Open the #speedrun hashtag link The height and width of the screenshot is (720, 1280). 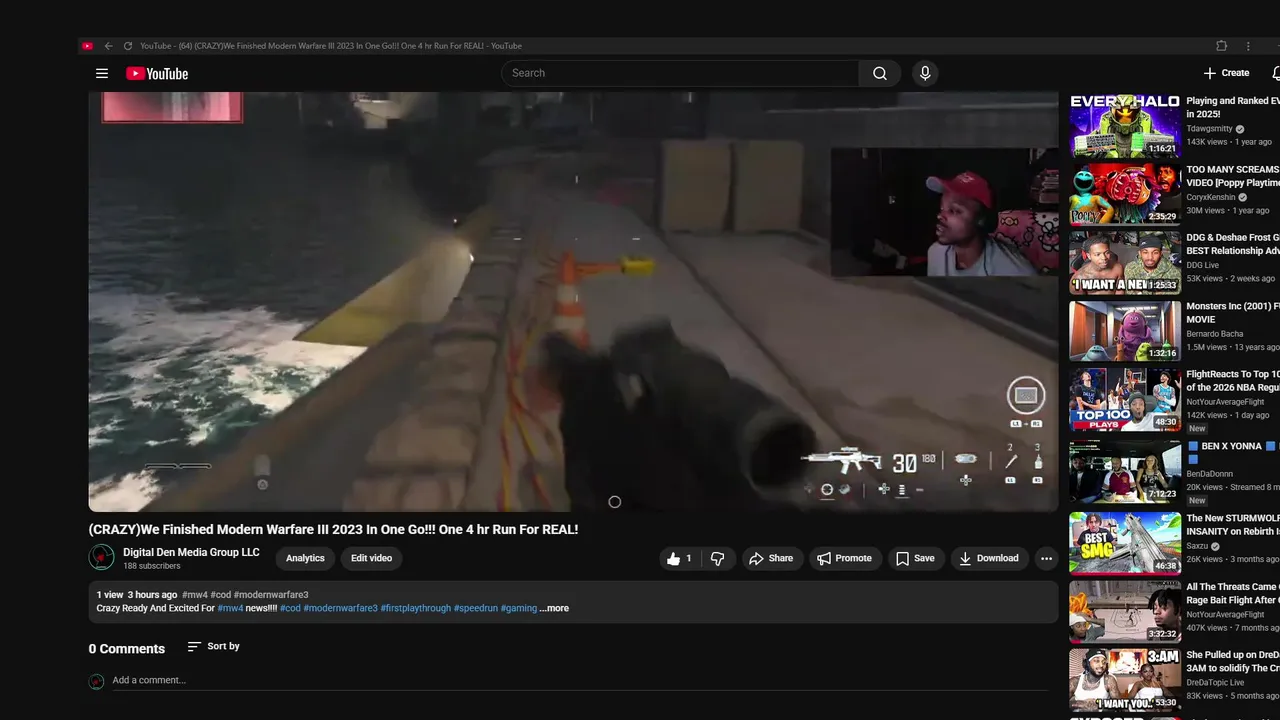pyautogui.click(x=475, y=608)
